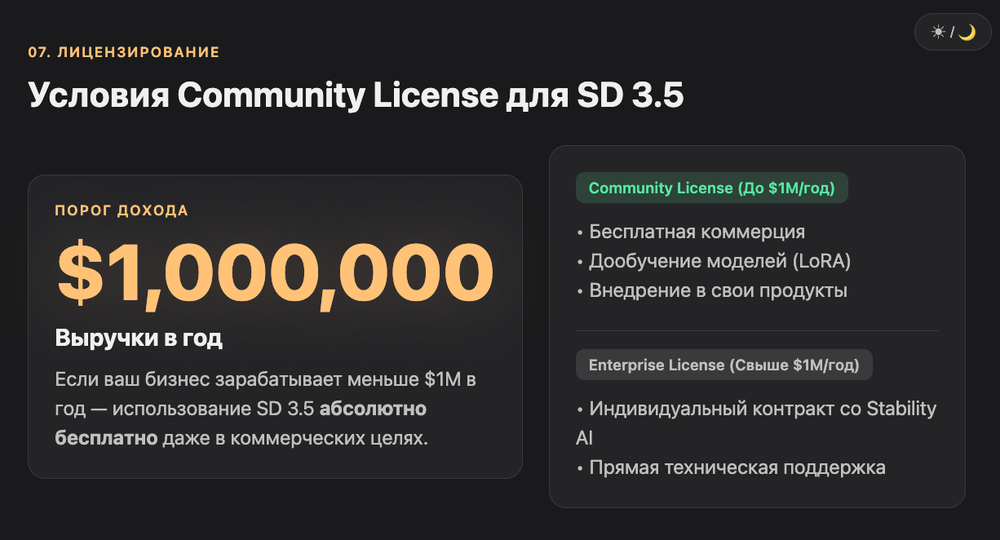The height and width of the screenshot is (540, 1000).
Task: Click the Enterprise License gray badge
Action: point(724,365)
